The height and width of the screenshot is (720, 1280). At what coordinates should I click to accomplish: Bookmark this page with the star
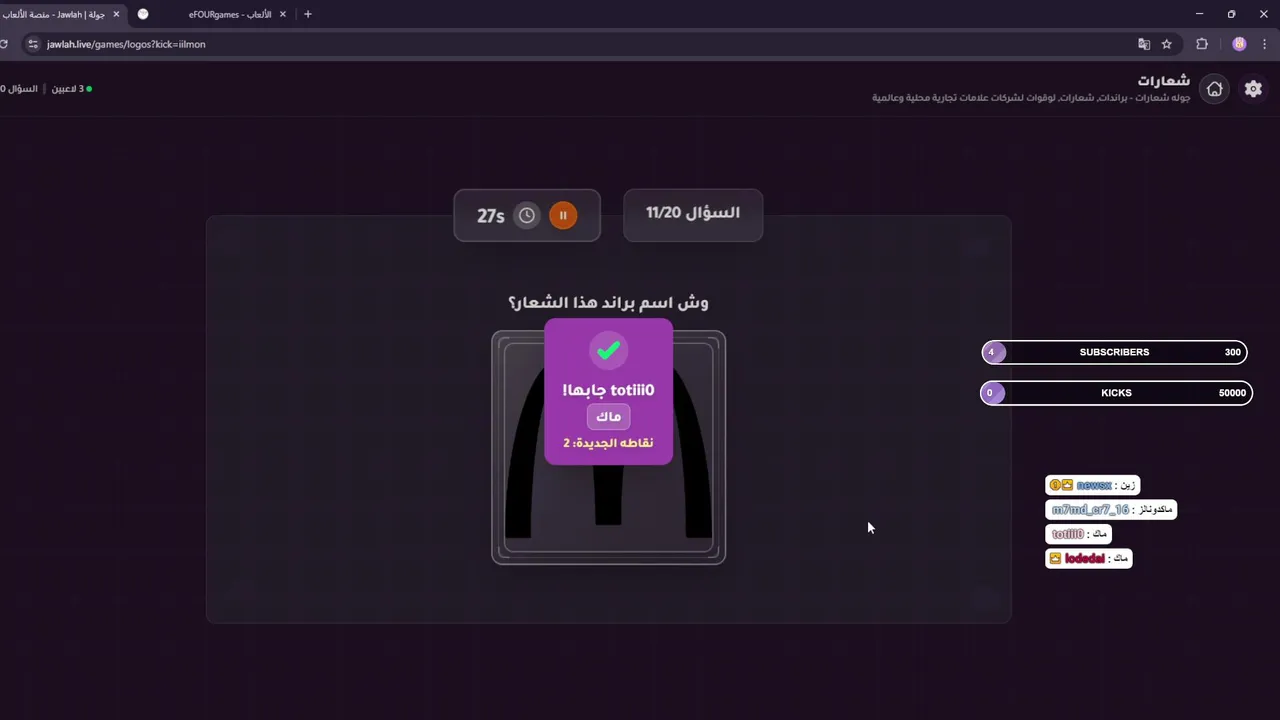point(1166,44)
